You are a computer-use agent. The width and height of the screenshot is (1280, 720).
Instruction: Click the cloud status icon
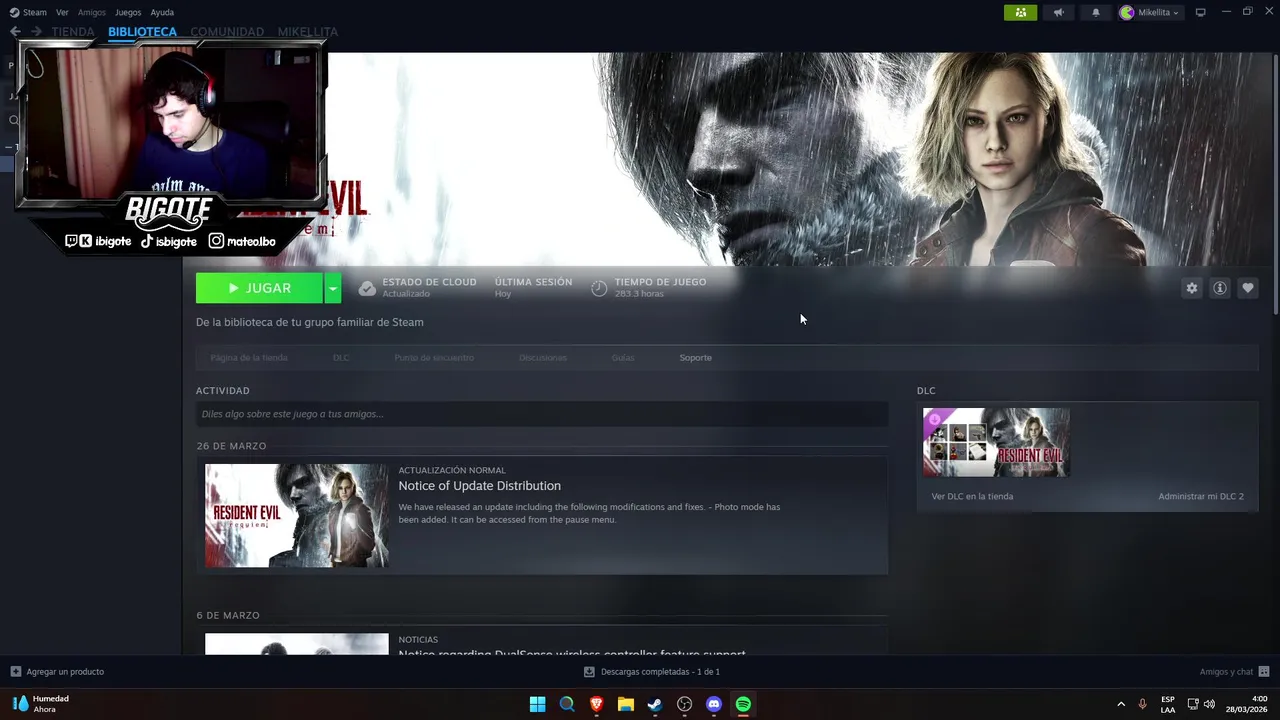pos(367,288)
